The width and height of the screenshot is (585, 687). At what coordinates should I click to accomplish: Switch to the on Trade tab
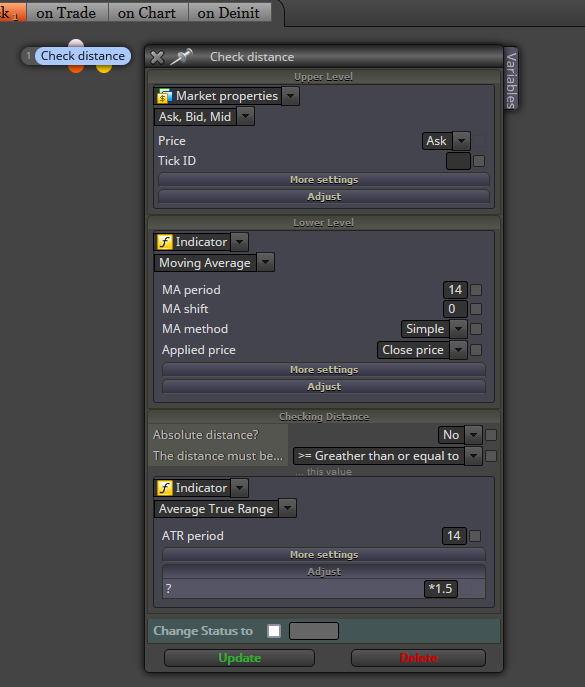[x=66, y=12]
